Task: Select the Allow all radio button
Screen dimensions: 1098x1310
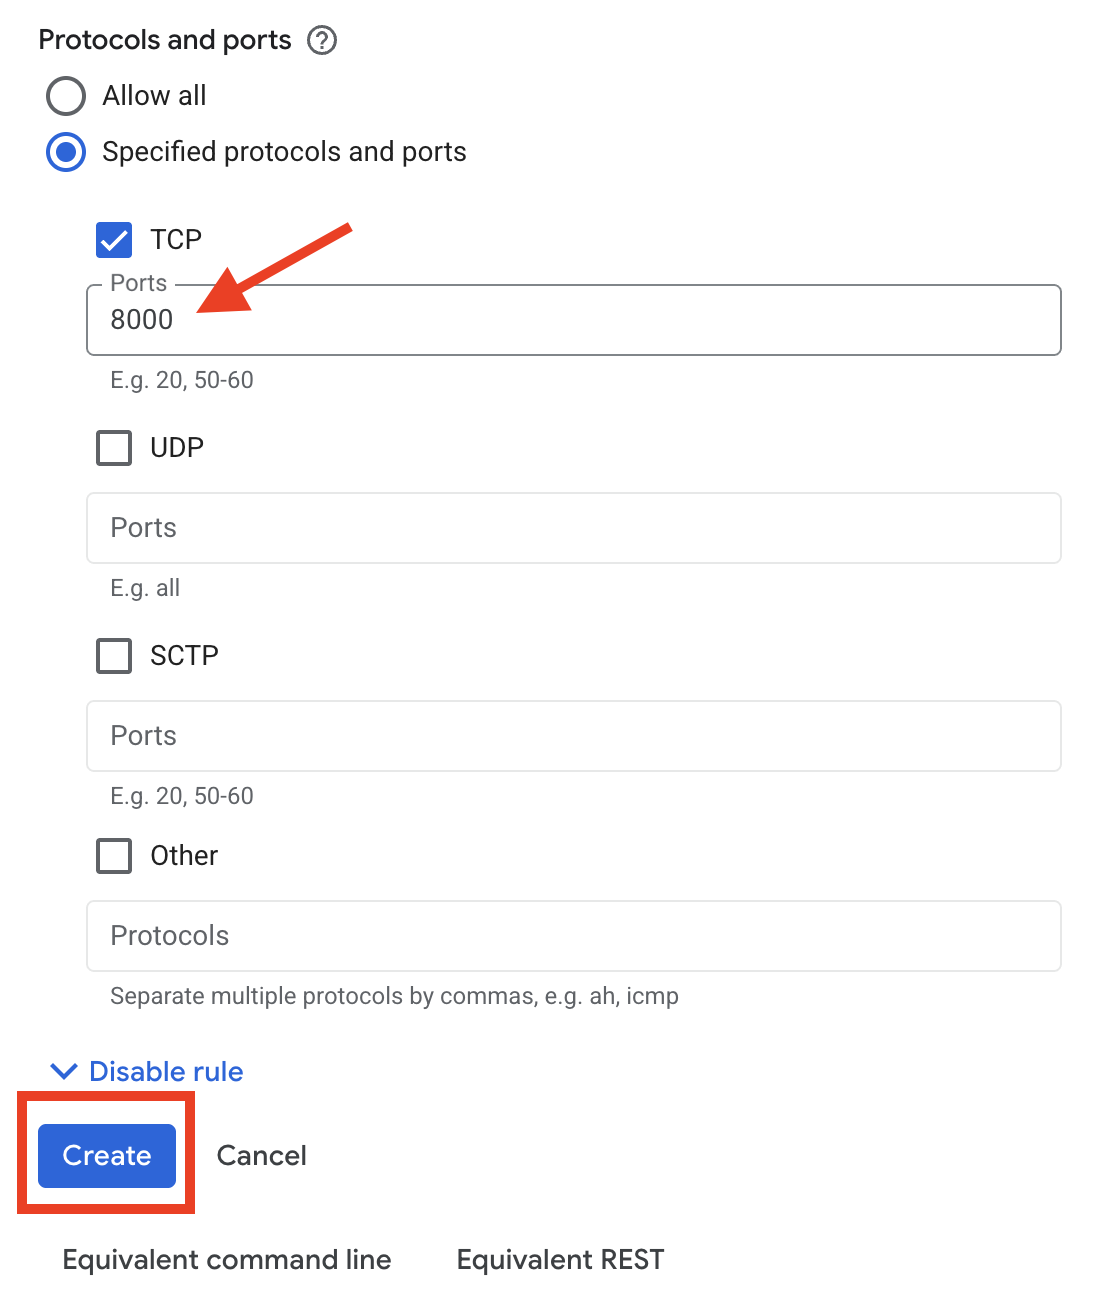Action: 66,96
